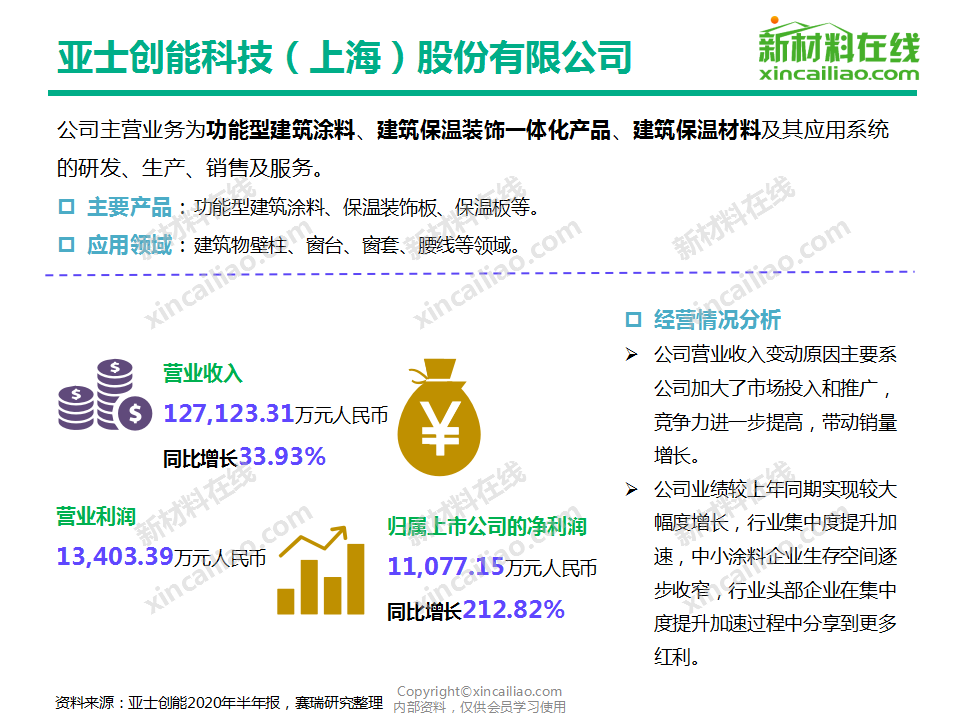Click the xincailiao.com text under logo
This screenshot has width=960, height=720.
point(839,74)
